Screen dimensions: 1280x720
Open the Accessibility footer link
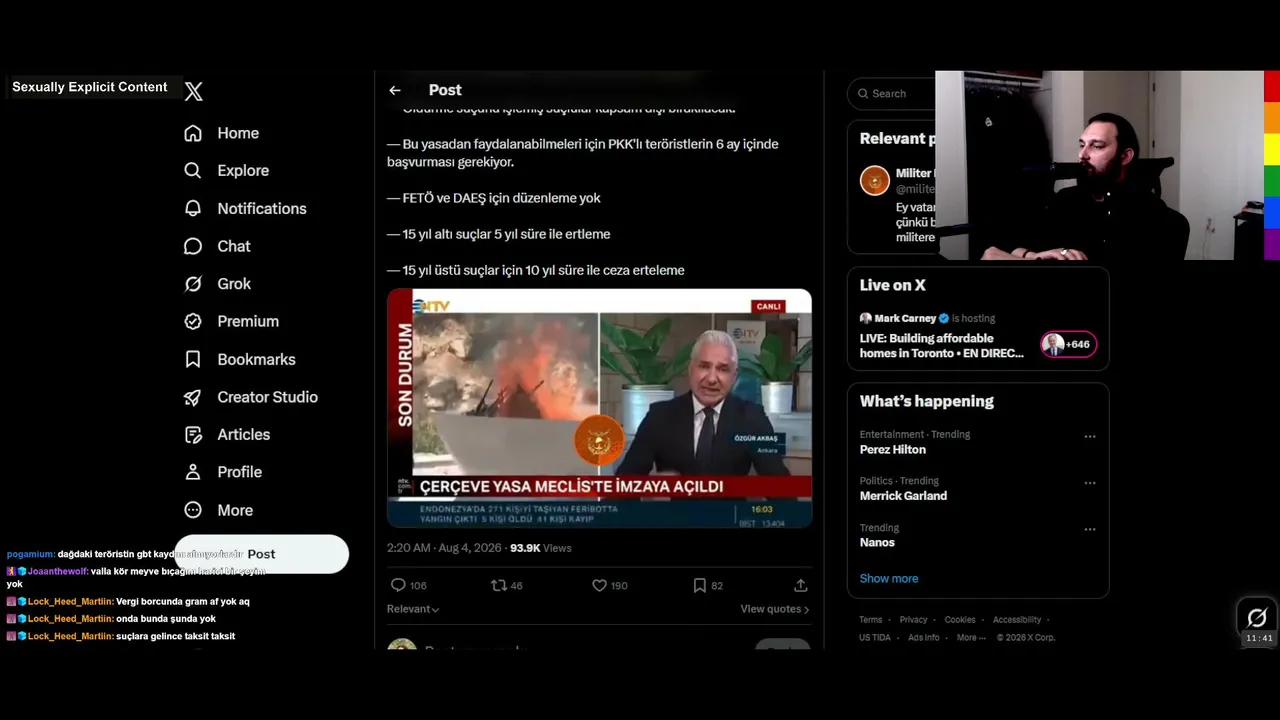1017,620
